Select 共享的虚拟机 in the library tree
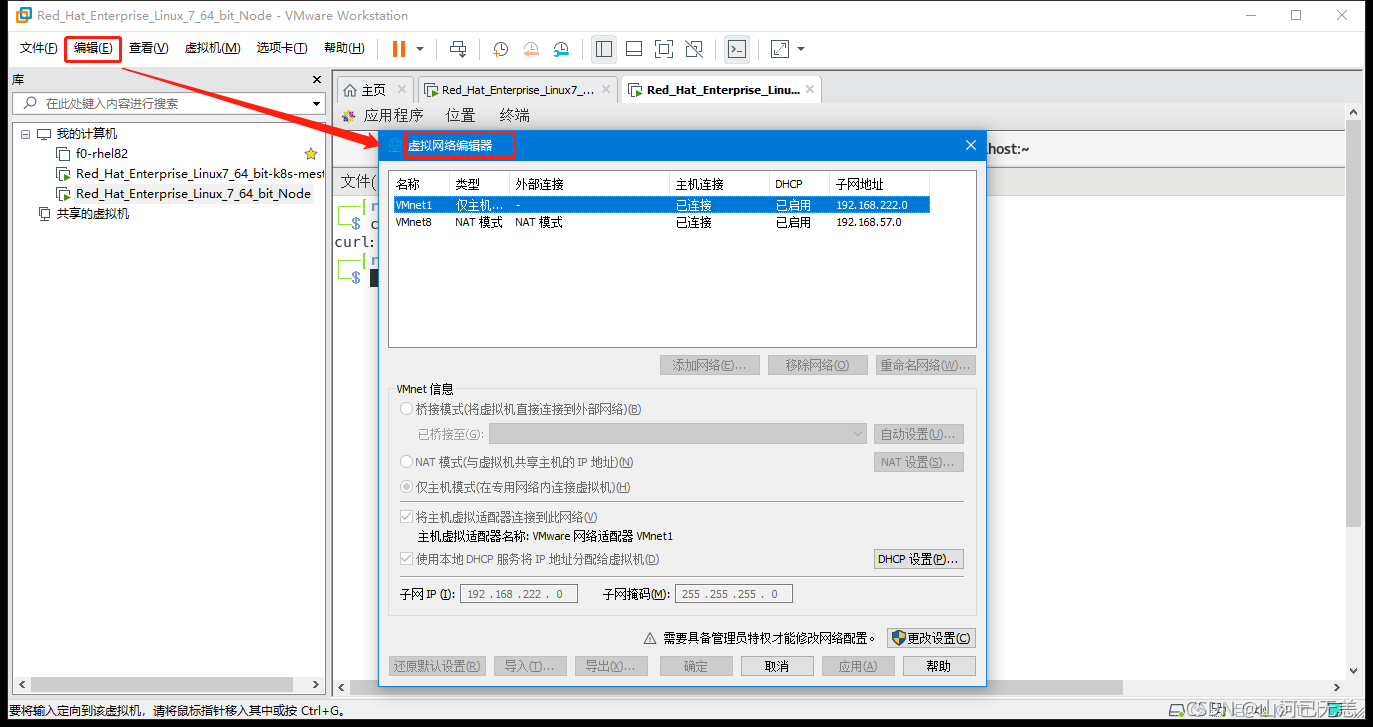Viewport: 1373px width, 727px height. 83,214
